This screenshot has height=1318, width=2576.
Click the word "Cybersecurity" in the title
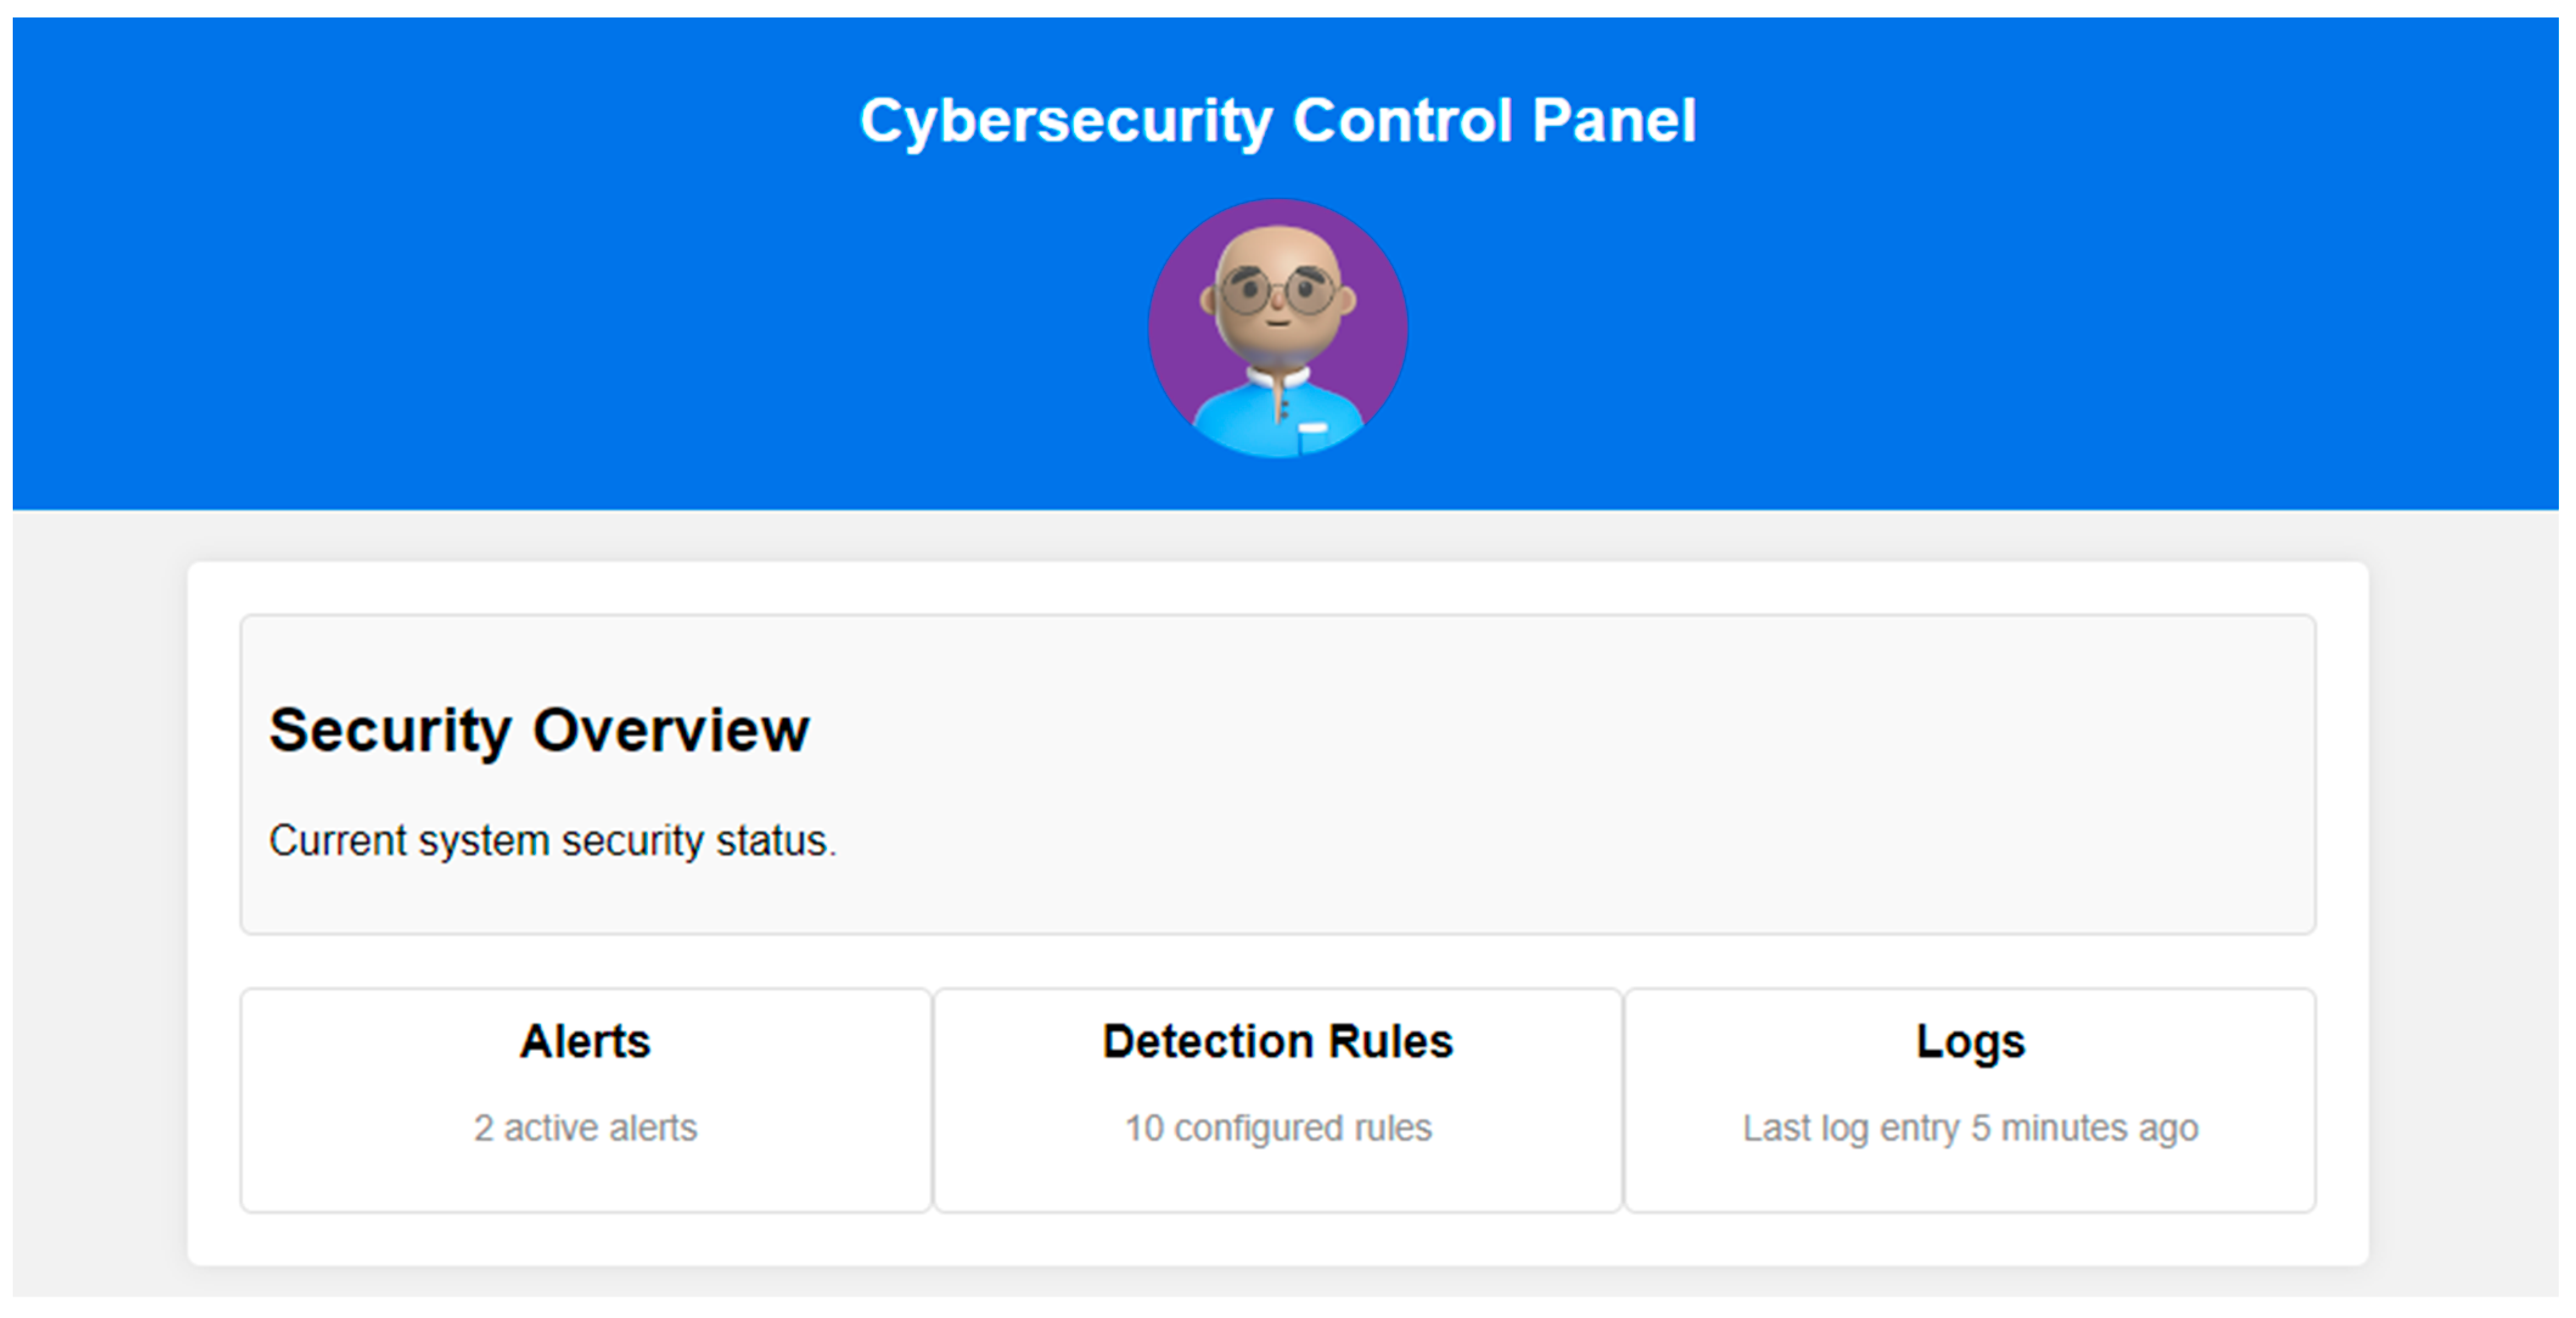tap(1065, 121)
